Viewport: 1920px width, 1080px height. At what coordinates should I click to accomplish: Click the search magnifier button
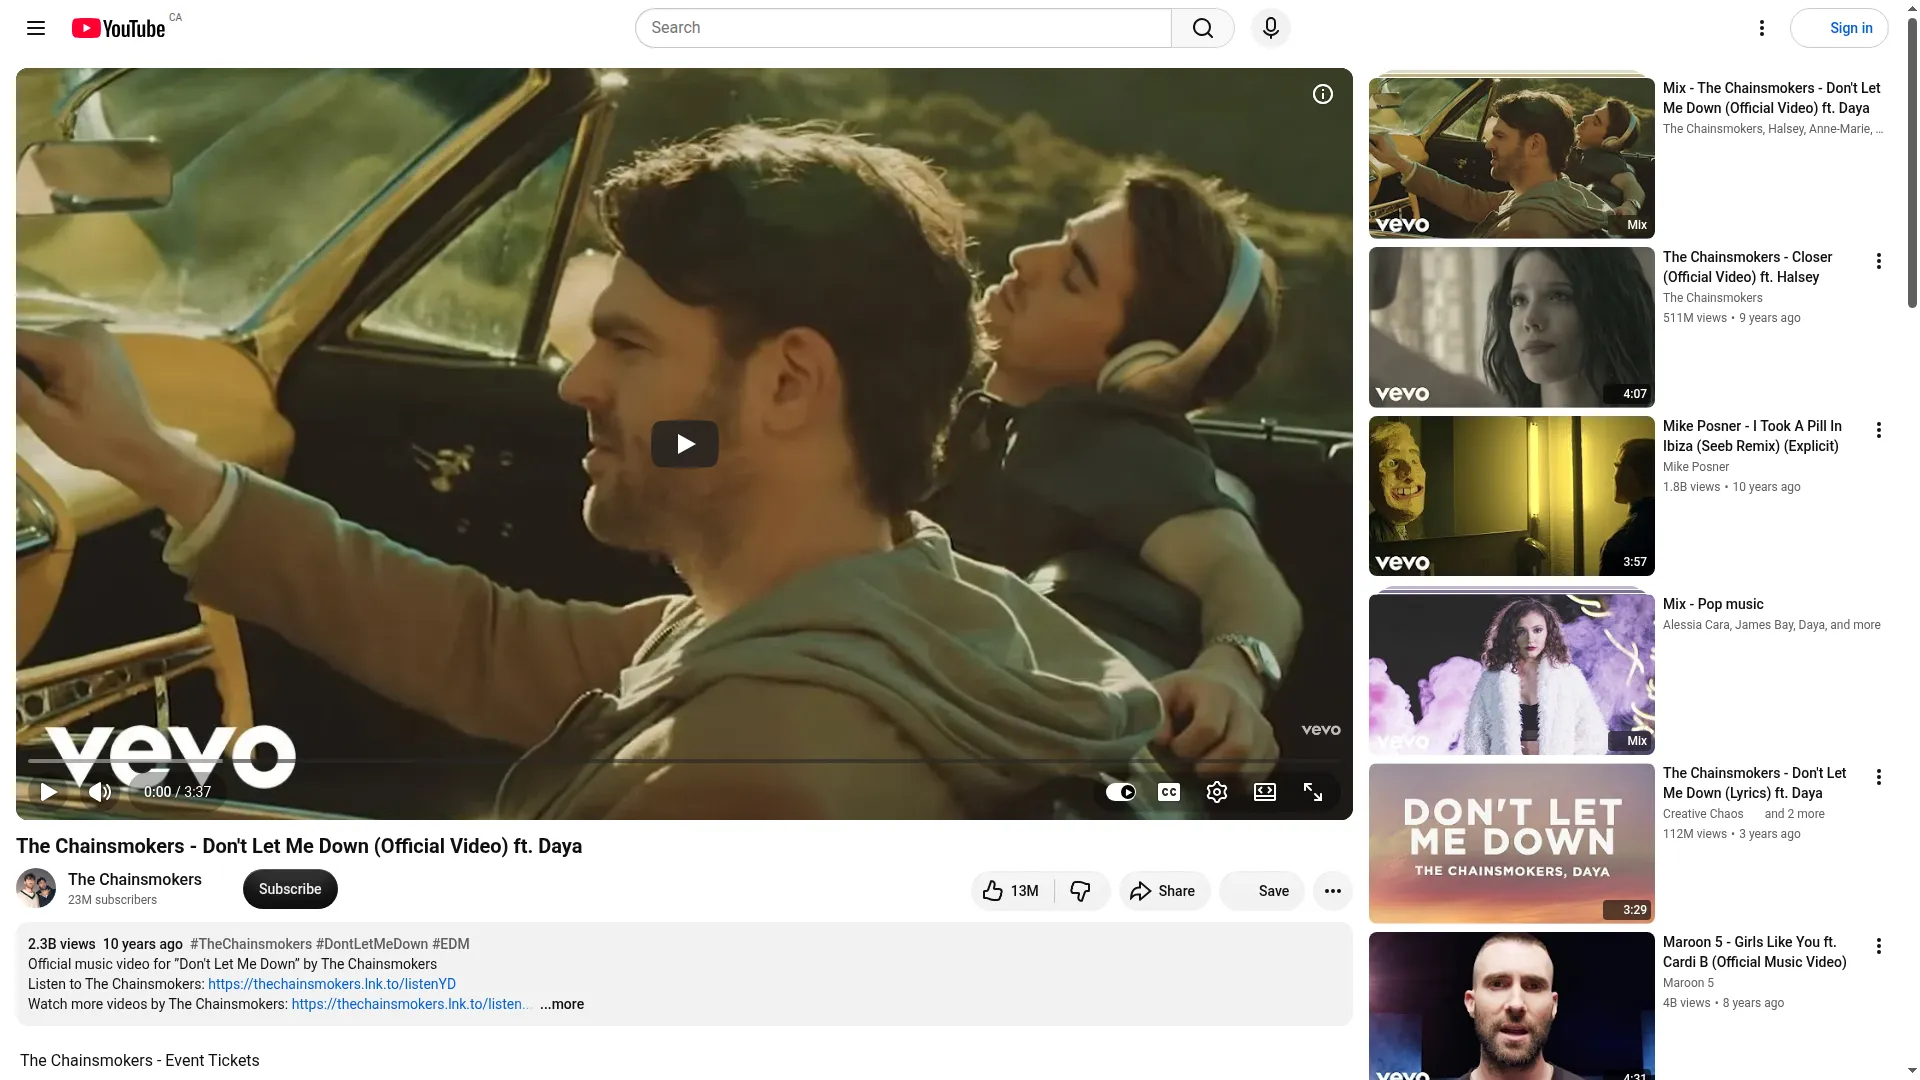point(1203,28)
